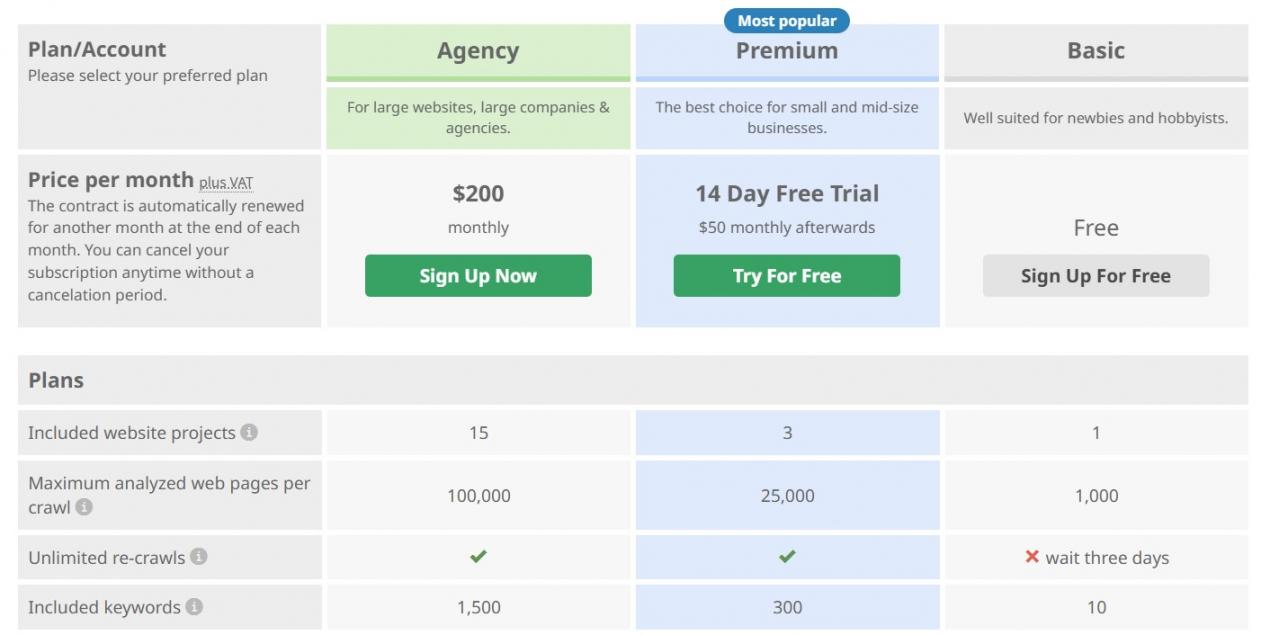Select the Basic plan header
This screenshot has height=635, width=1270.
pos(1096,51)
